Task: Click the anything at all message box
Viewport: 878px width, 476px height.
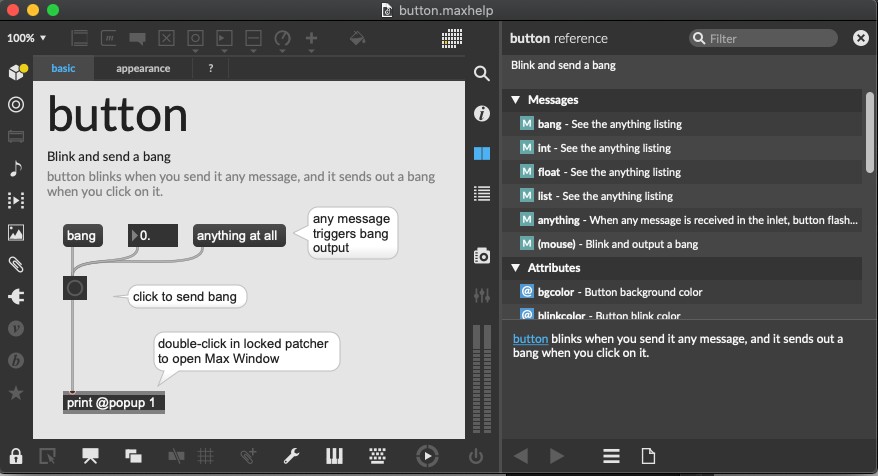Action: (x=239, y=236)
